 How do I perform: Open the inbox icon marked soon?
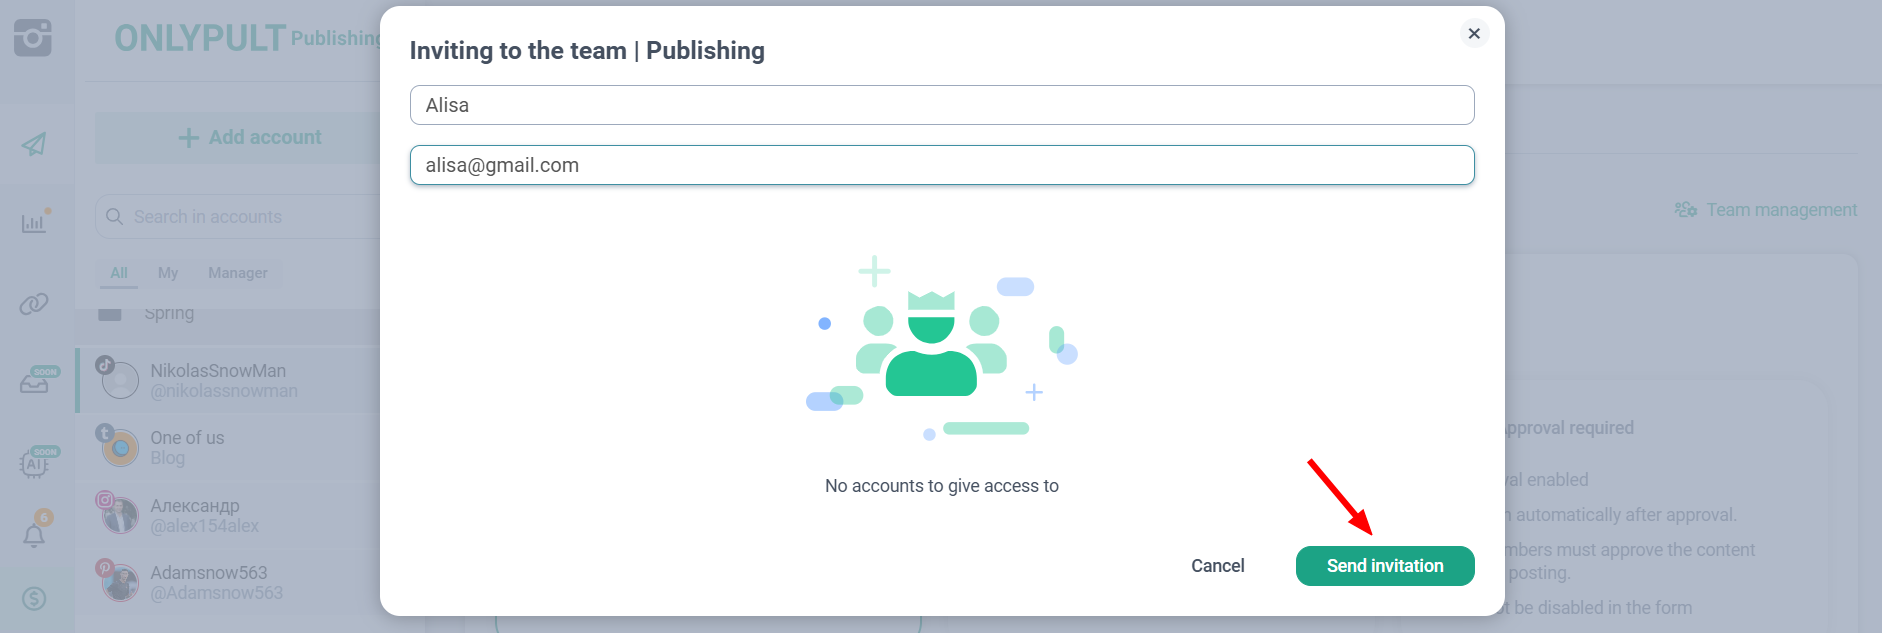click(35, 382)
